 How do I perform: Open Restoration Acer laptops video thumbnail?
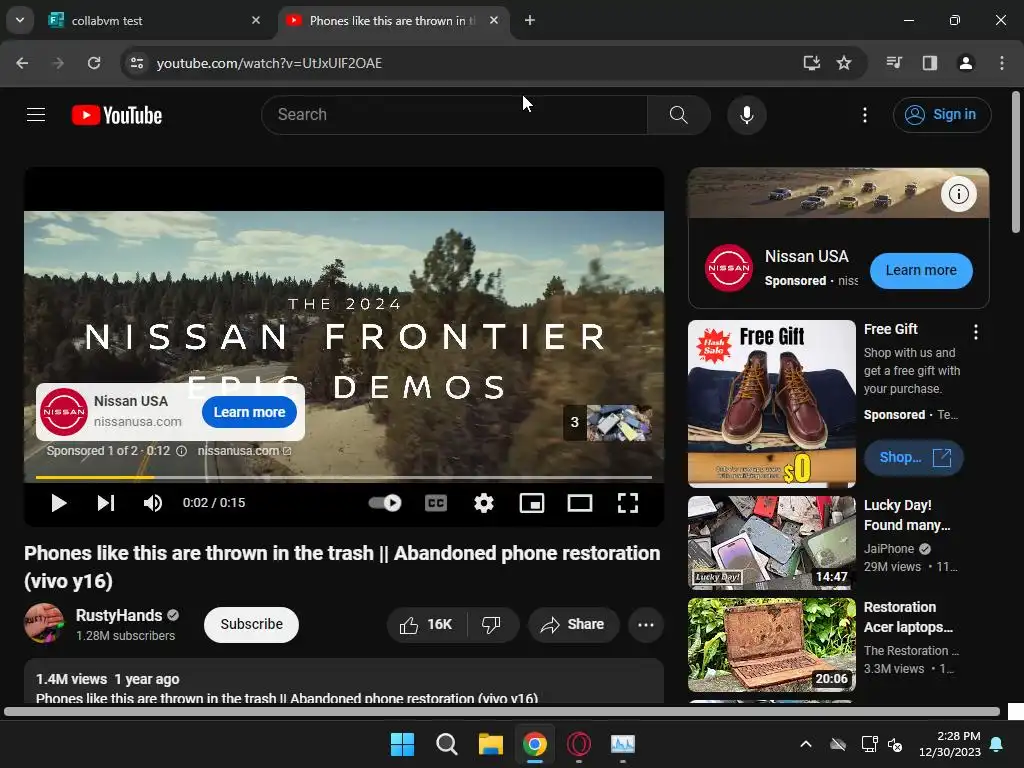pos(772,645)
